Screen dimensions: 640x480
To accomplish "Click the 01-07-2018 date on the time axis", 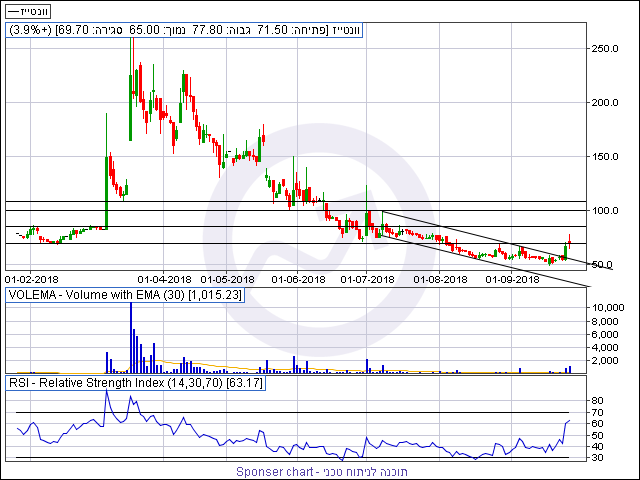I will pos(368,279).
